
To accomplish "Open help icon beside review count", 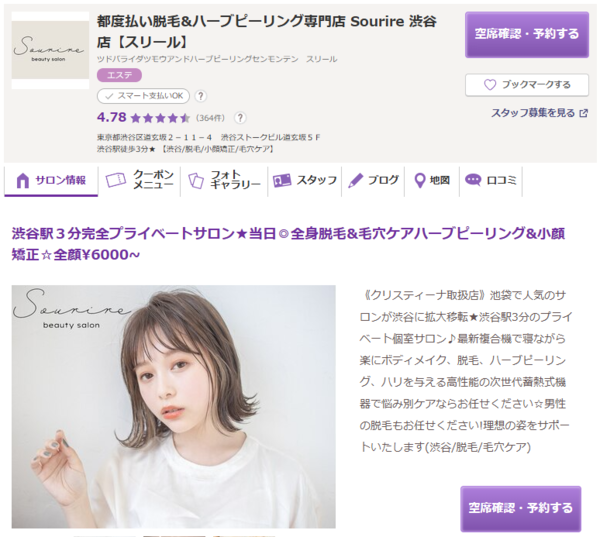I will (240, 118).
